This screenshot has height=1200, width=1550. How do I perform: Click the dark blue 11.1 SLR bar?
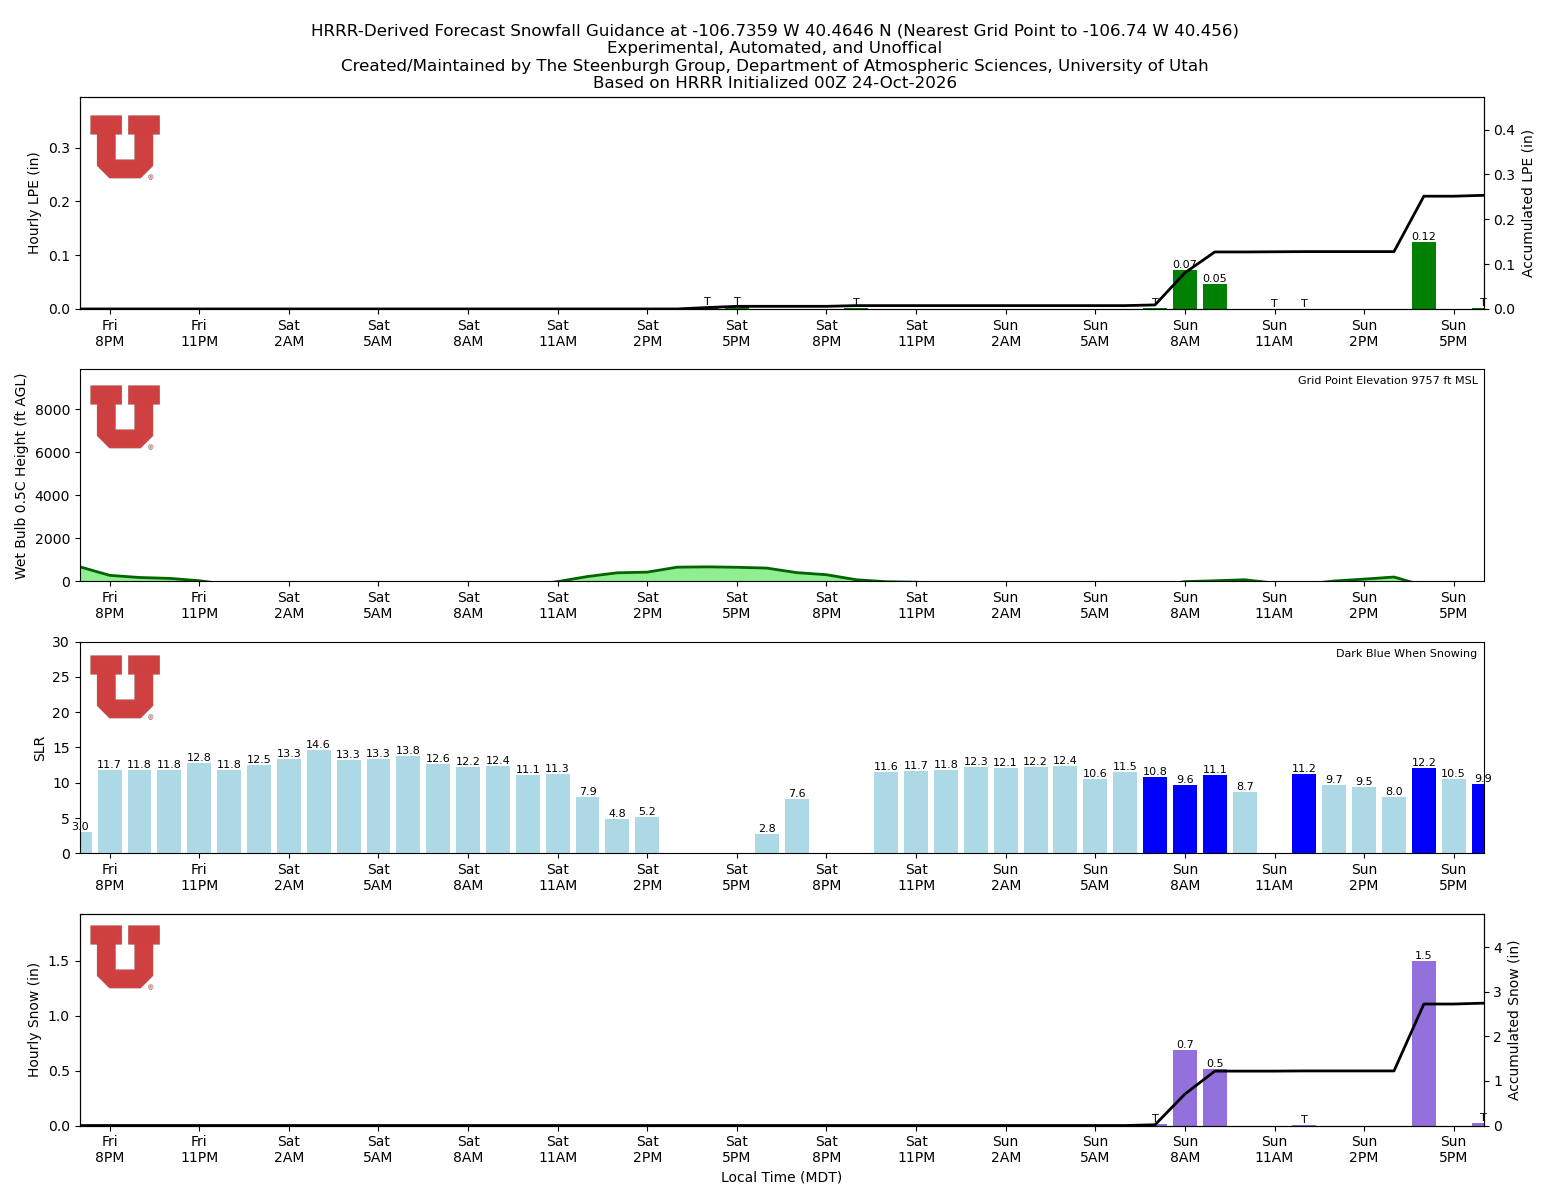(1215, 814)
